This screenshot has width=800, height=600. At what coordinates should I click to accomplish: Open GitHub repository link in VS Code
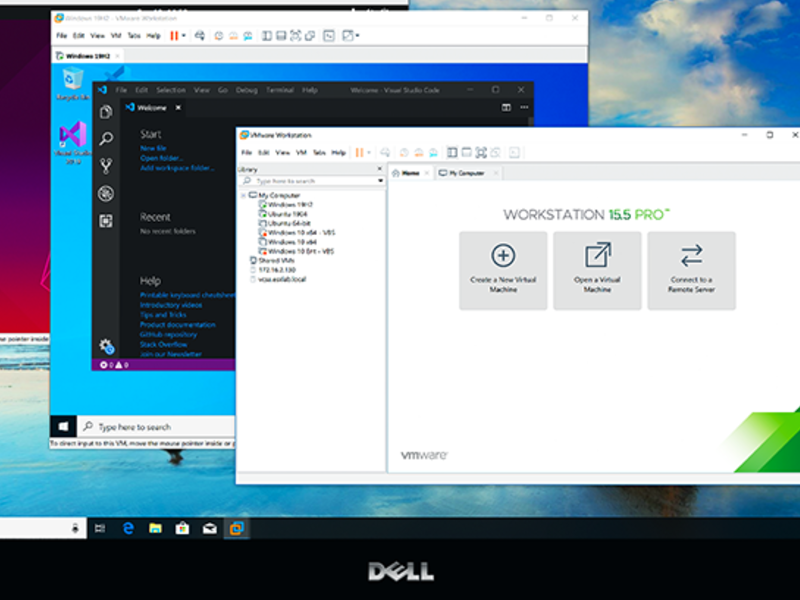click(x=168, y=334)
